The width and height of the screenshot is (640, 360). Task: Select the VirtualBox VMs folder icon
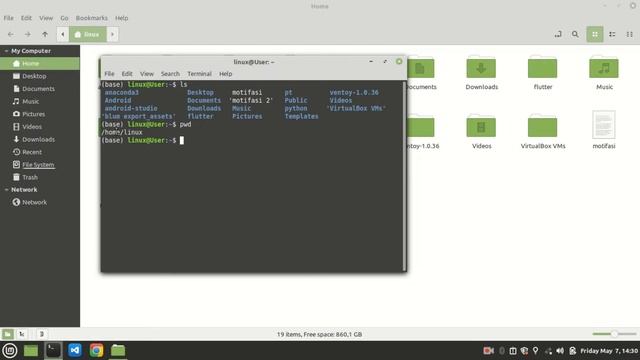(x=542, y=126)
